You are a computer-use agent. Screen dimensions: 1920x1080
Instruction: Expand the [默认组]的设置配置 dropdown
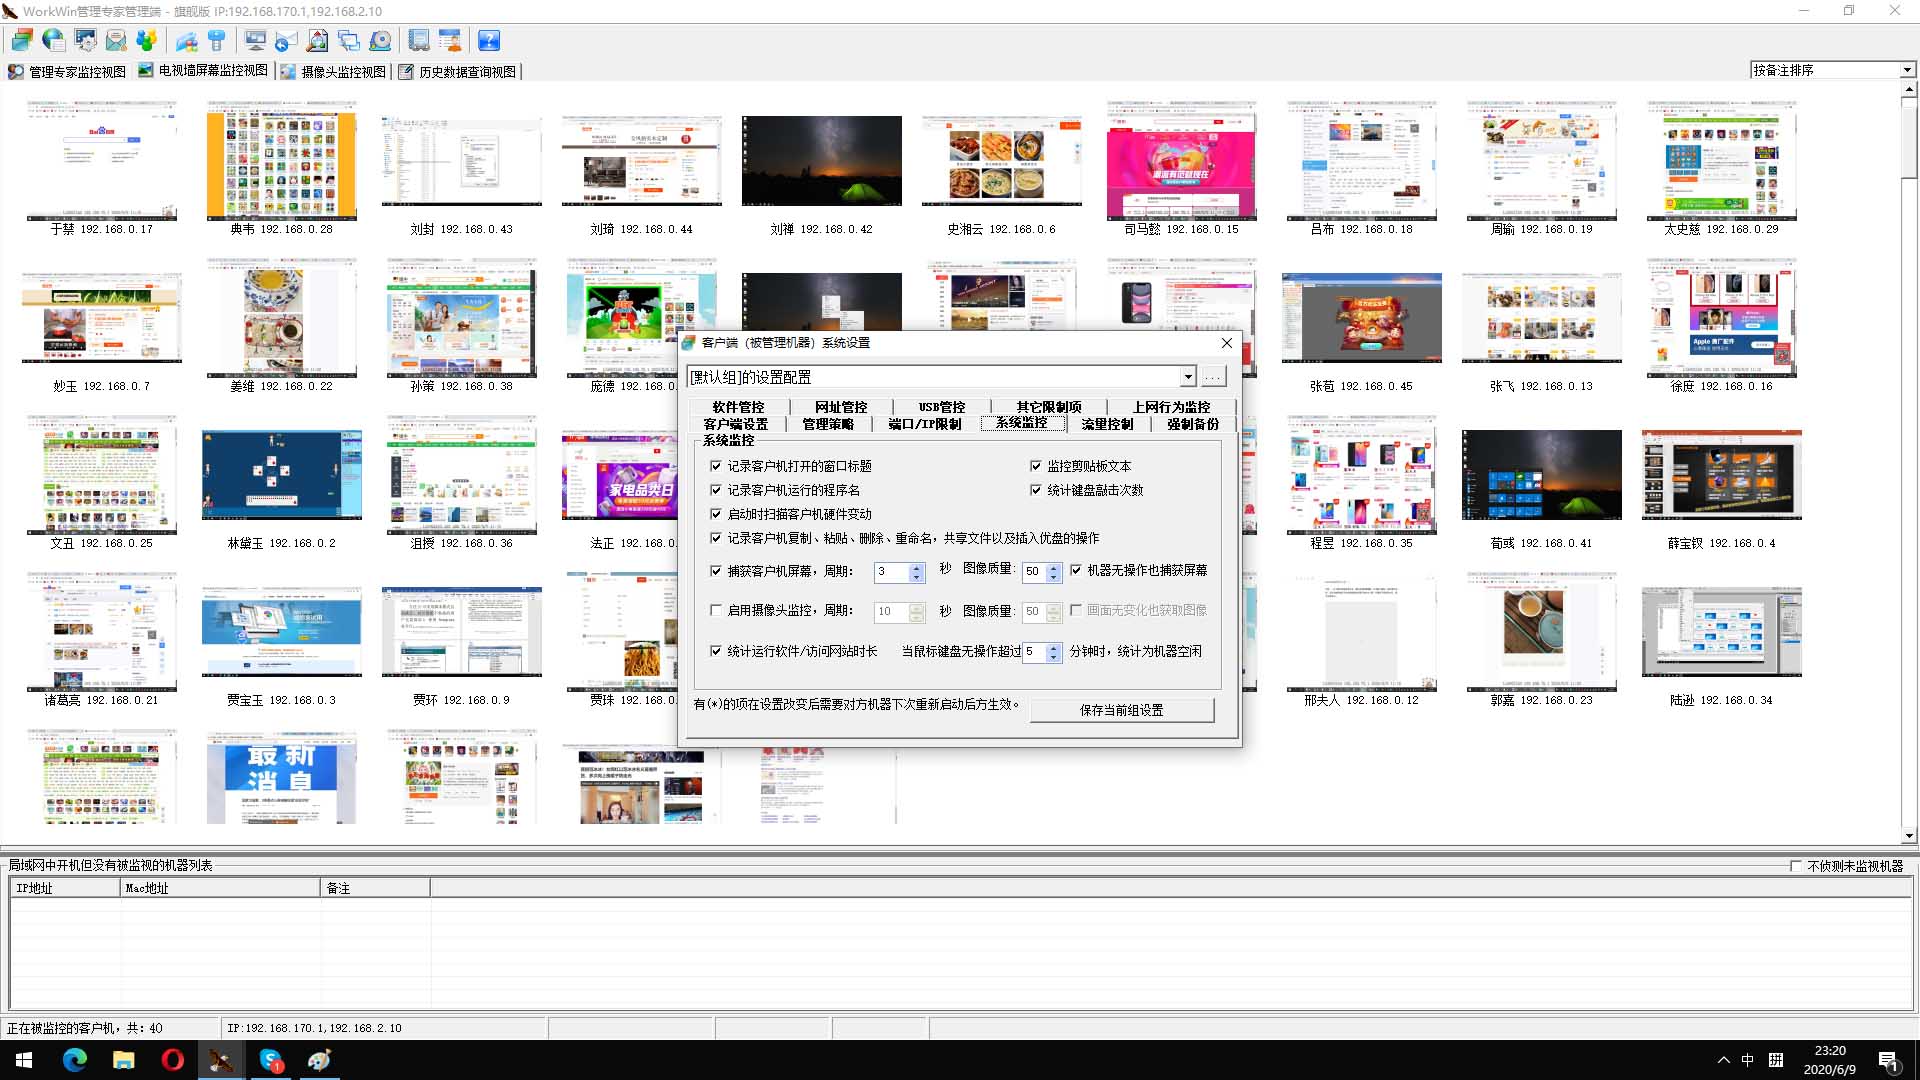point(1188,377)
